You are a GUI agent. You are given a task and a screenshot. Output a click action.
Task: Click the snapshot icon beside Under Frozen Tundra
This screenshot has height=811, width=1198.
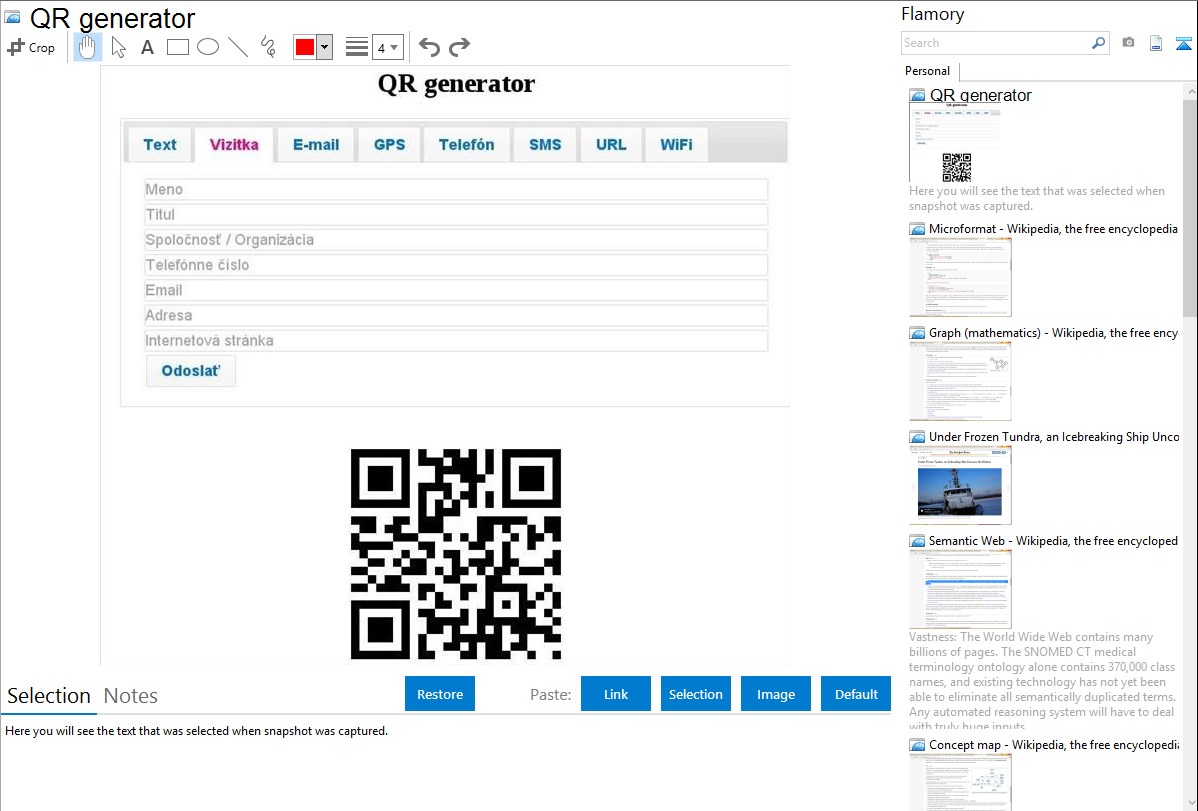coord(917,437)
